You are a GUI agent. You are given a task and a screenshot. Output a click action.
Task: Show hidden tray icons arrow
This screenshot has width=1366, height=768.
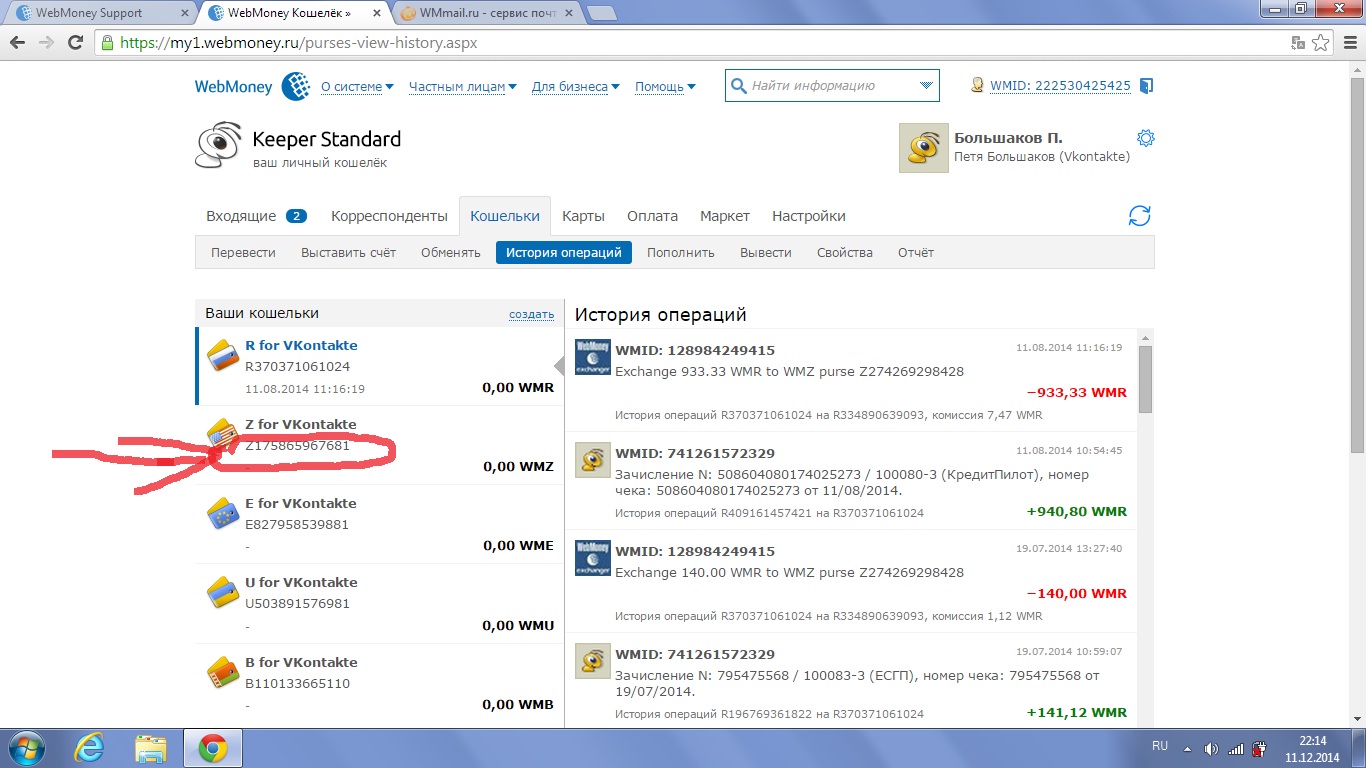click(x=1187, y=748)
